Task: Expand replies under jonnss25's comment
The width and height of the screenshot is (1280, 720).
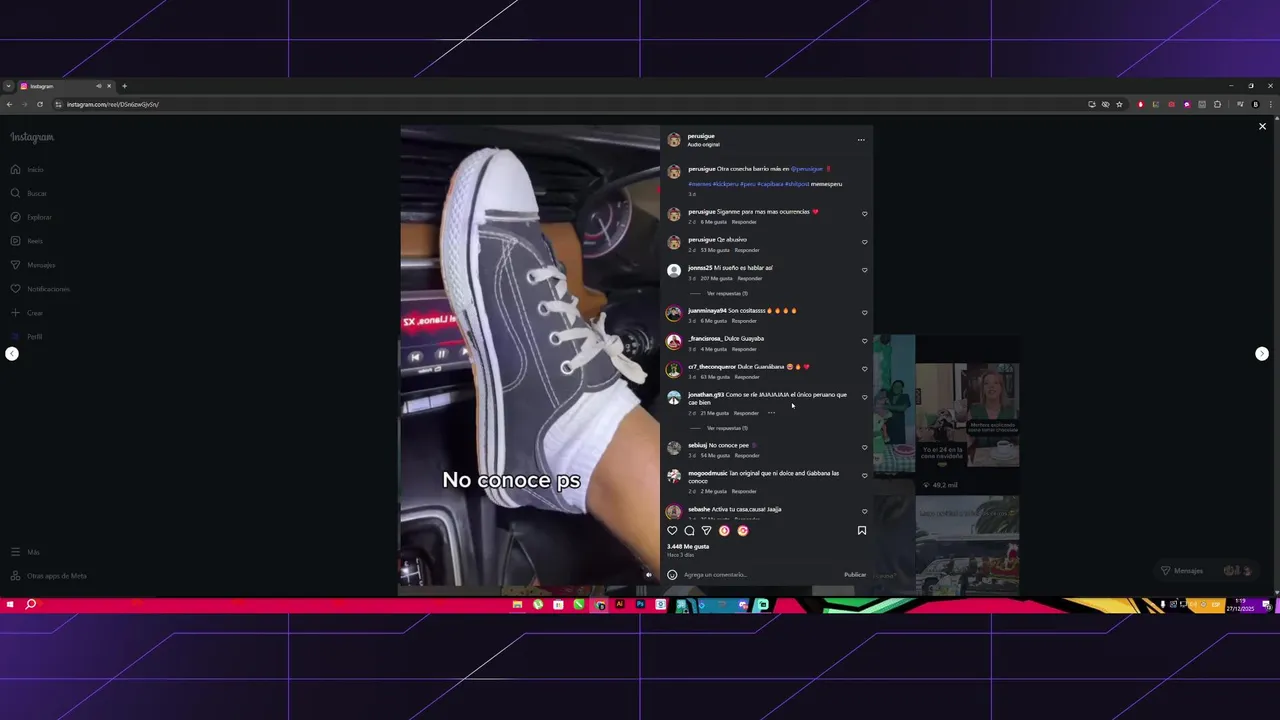Action: point(727,293)
